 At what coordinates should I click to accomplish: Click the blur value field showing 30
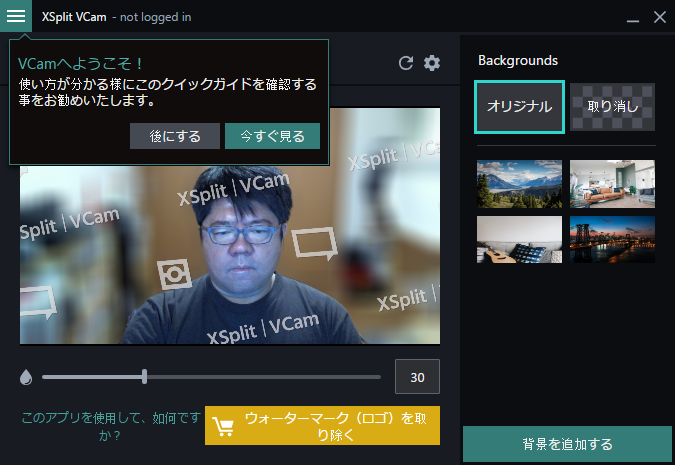coord(417,377)
